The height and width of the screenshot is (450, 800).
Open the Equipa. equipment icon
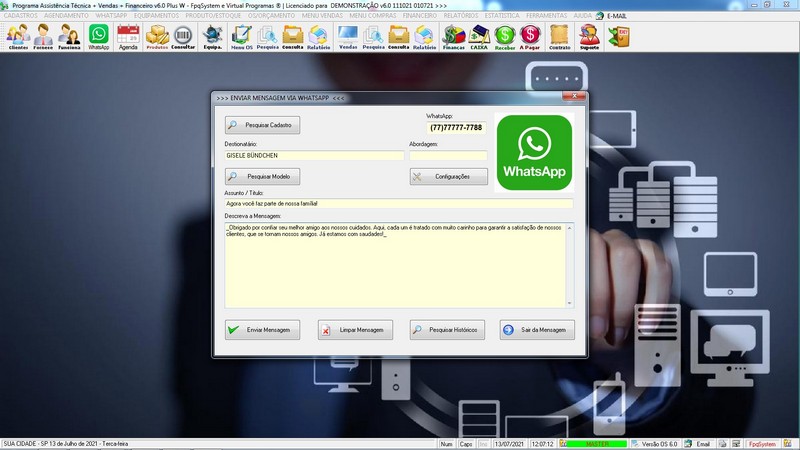point(212,37)
